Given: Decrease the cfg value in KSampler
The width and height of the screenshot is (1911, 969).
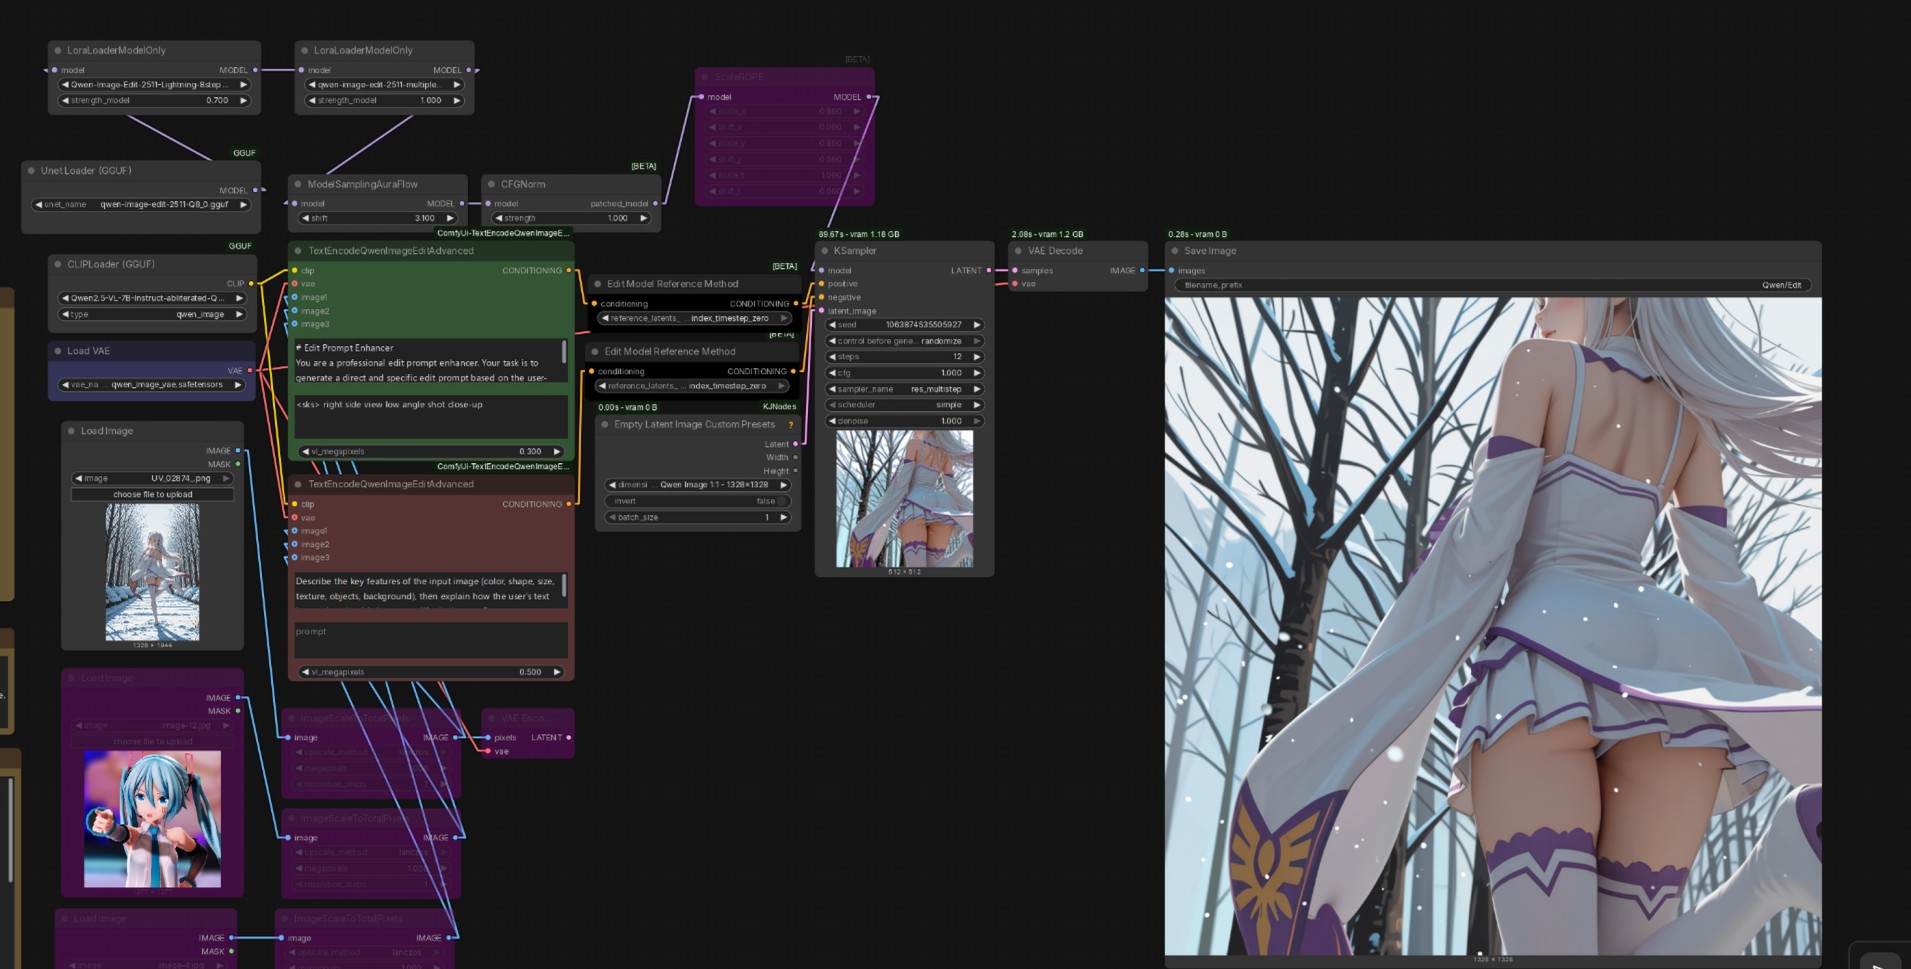Looking at the screenshot, I should [833, 373].
